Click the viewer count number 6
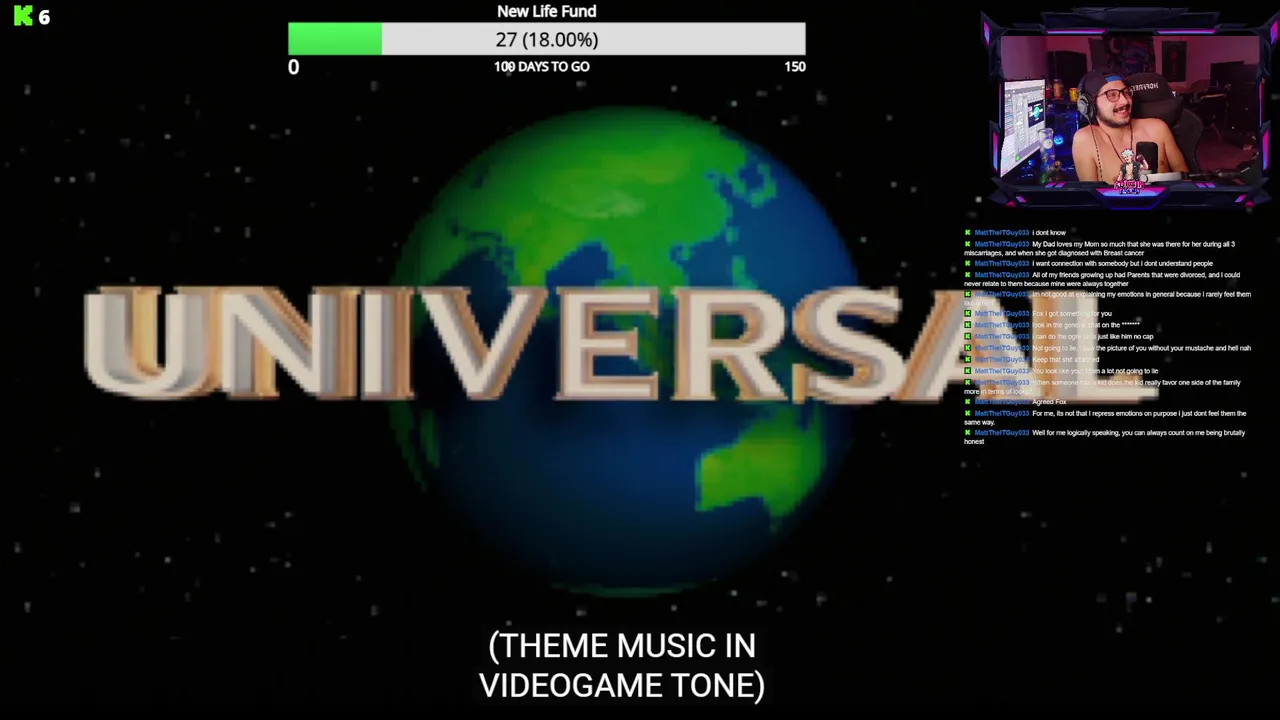 click(44, 17)
